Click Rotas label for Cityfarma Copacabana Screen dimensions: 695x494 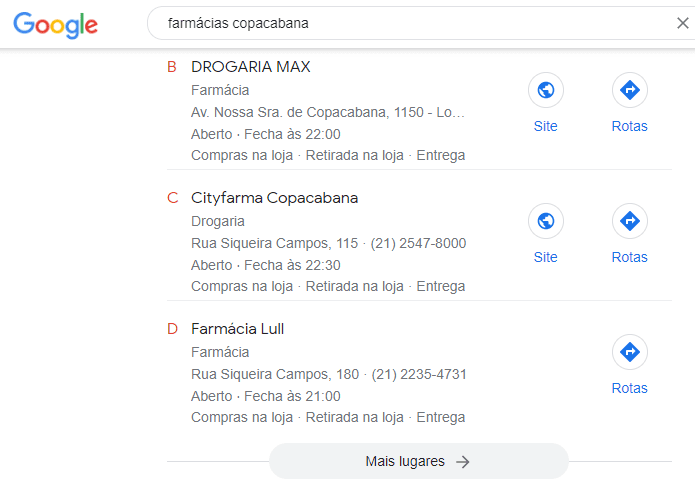[x=629, y=257]
